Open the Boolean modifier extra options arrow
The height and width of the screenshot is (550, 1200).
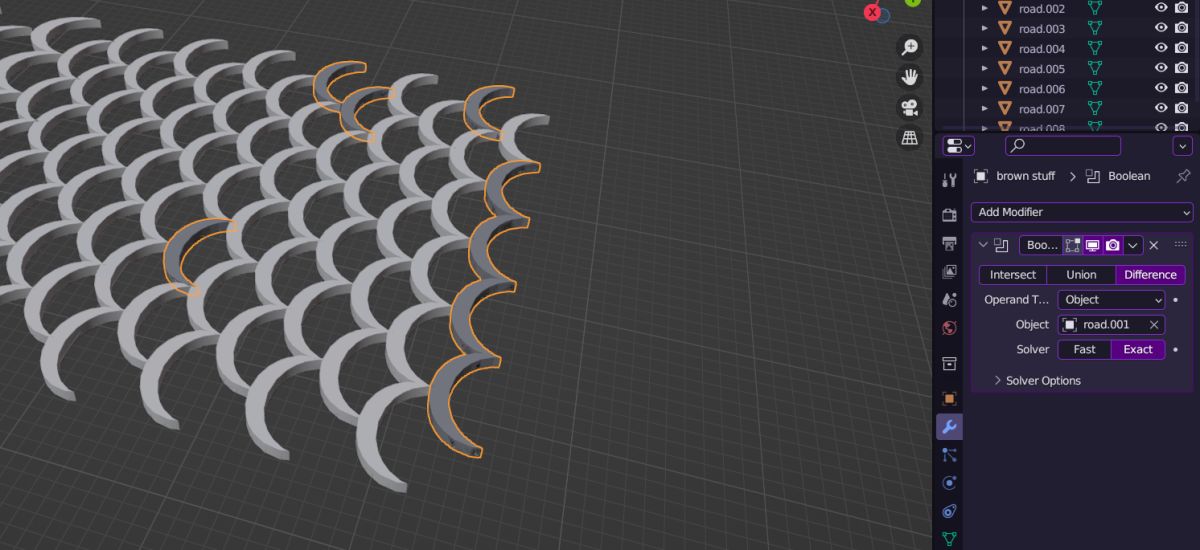pos(1133,245)
